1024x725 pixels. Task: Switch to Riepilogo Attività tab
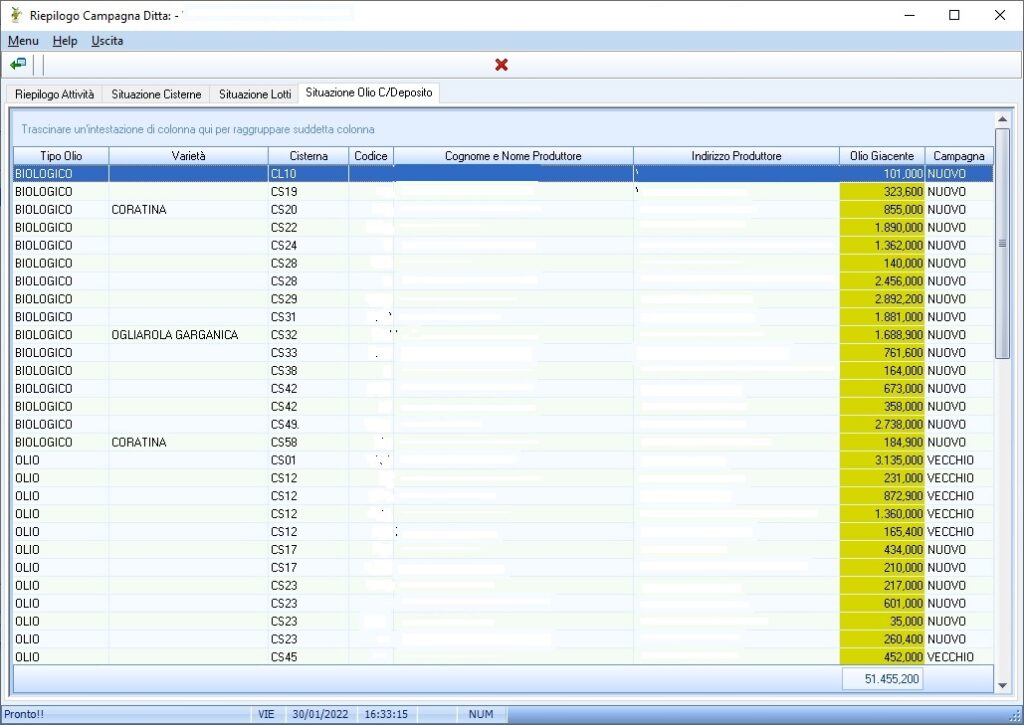click(x=54, y=94)
